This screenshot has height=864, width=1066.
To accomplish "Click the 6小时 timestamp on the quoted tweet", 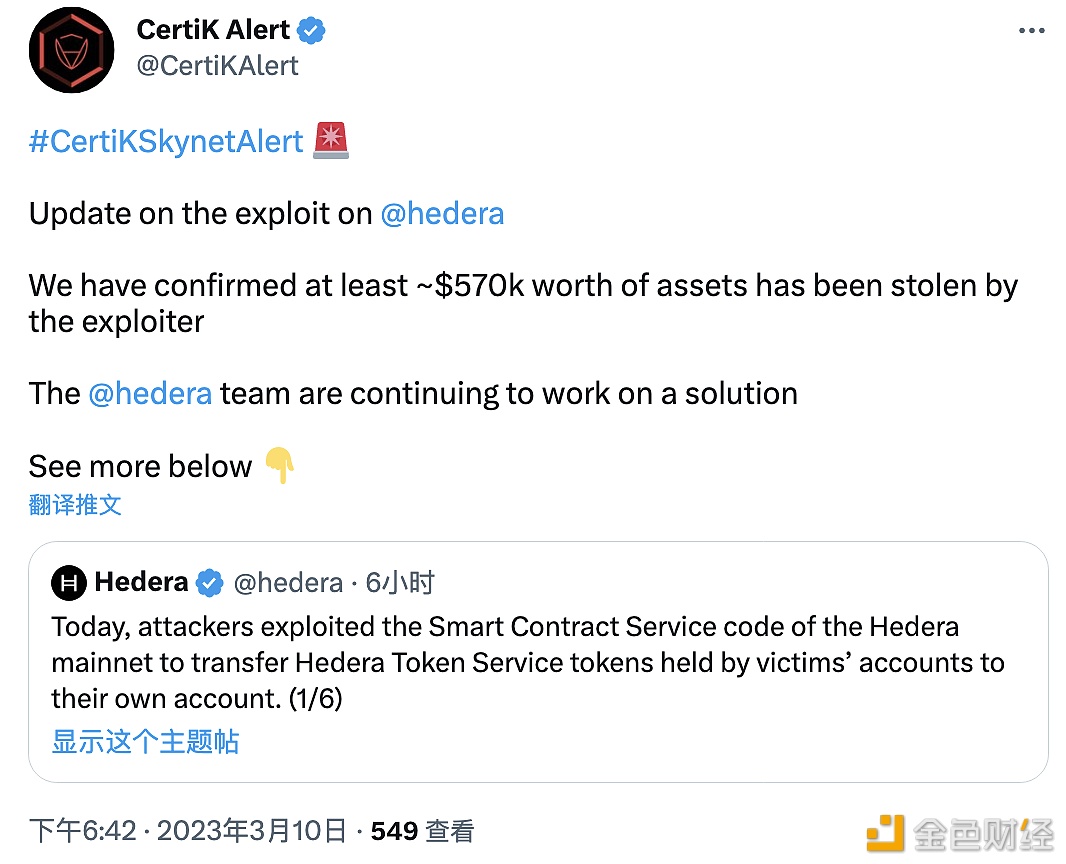I will point(400,583).
